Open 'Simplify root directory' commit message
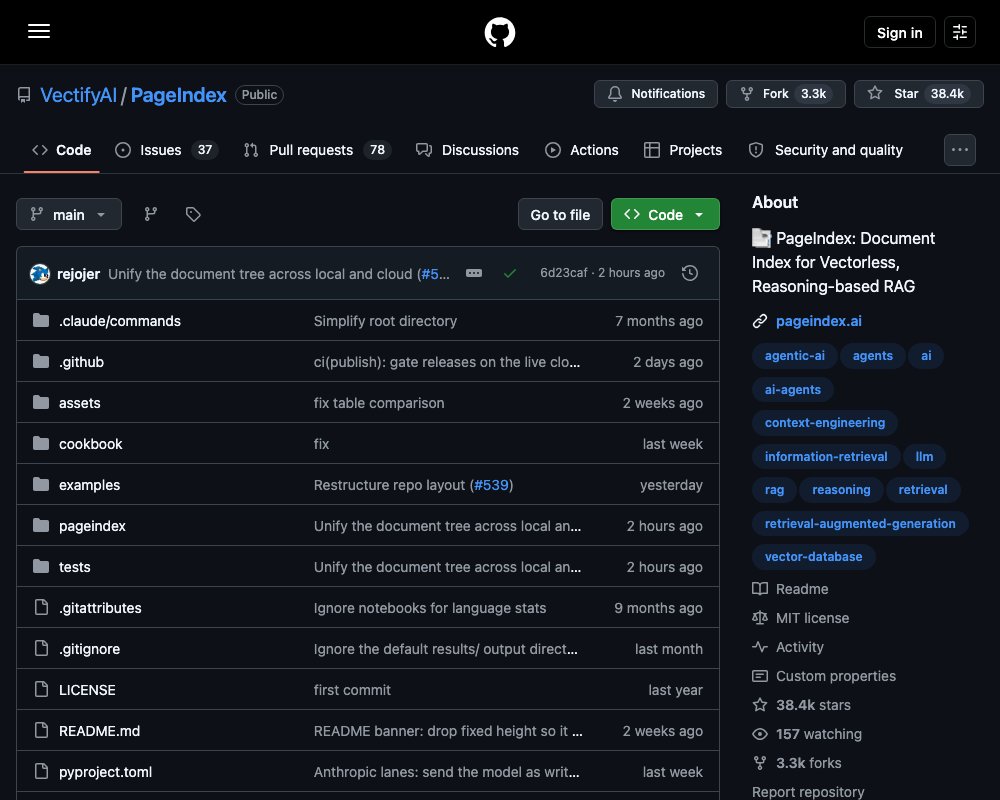The width and height of the screenshot is (1000, 800). click(385, 321)
